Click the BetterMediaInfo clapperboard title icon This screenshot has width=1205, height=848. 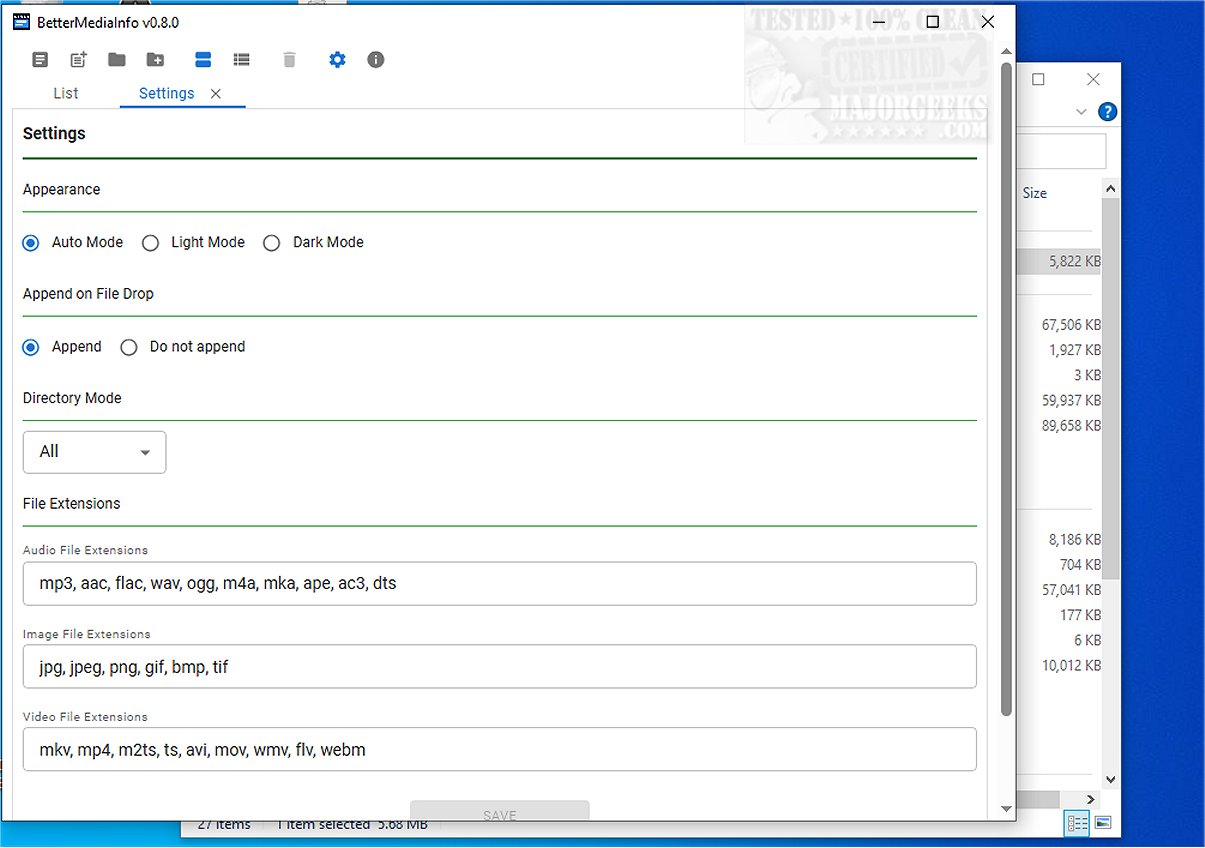click(21, 22)
